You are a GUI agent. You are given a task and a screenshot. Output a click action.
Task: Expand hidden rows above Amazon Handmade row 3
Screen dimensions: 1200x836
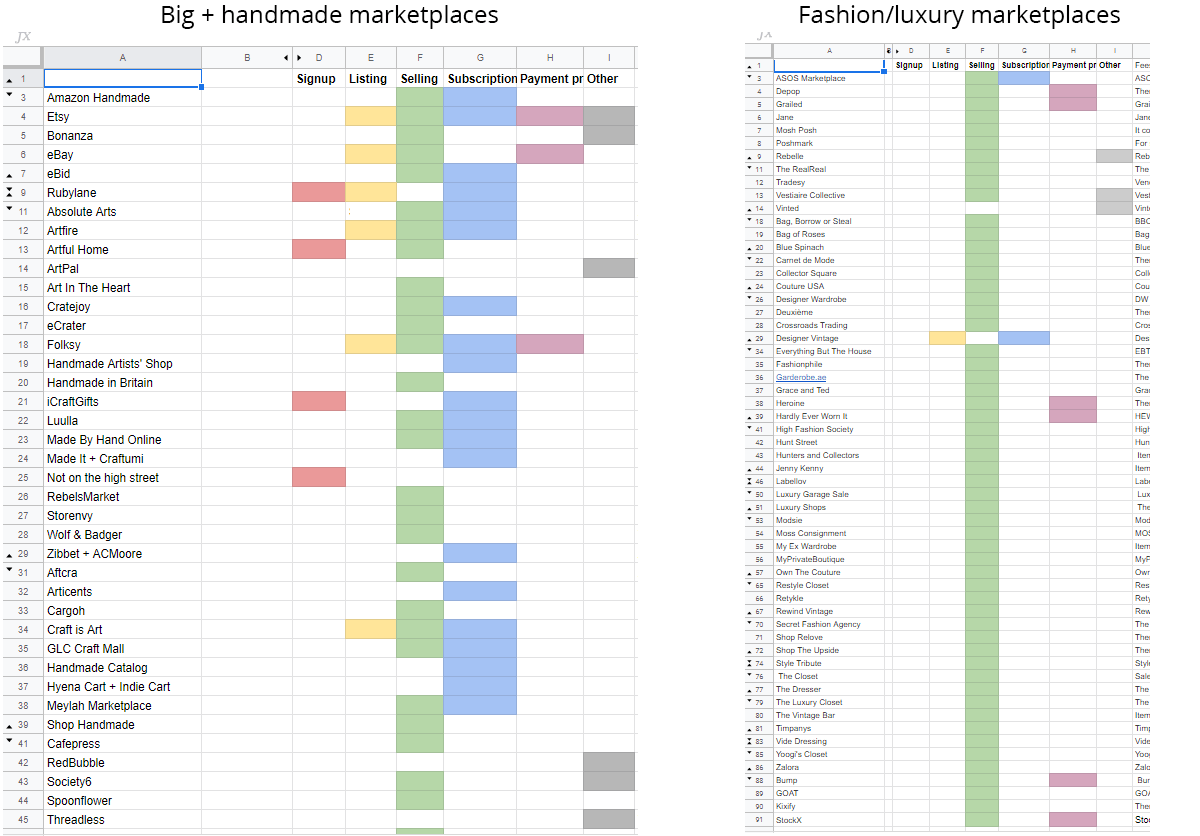click(x=9, y=97)
